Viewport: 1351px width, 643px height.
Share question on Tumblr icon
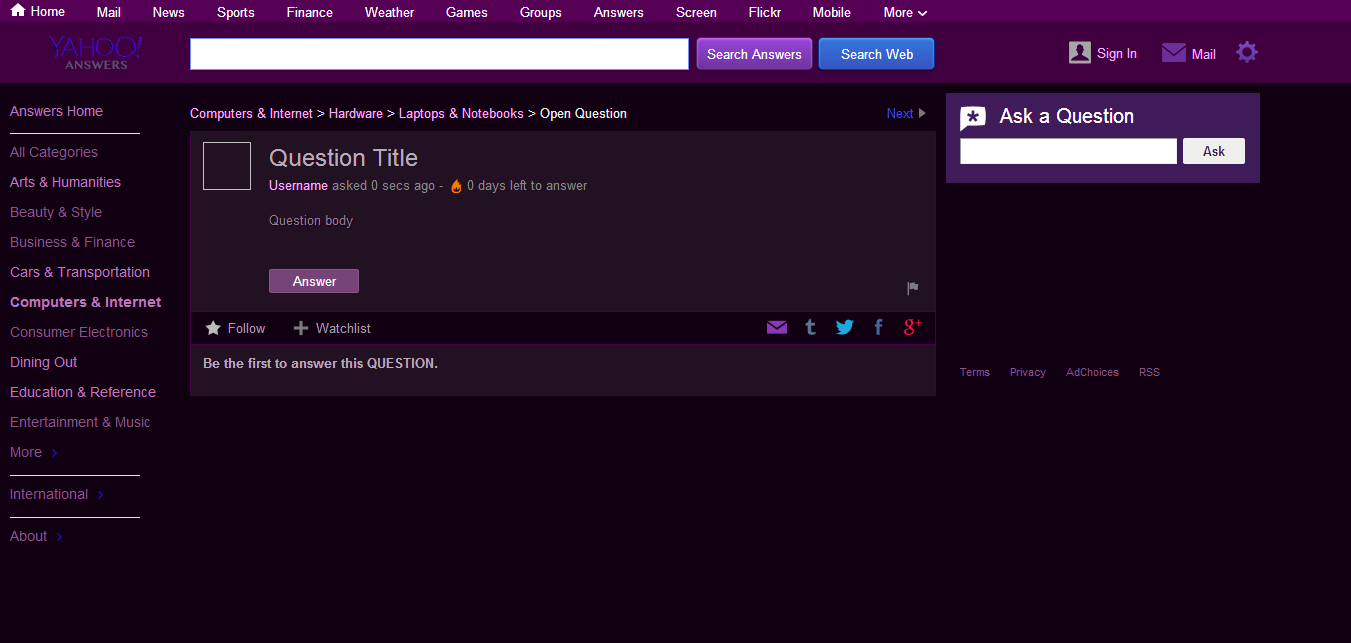[x=811, y=328]
